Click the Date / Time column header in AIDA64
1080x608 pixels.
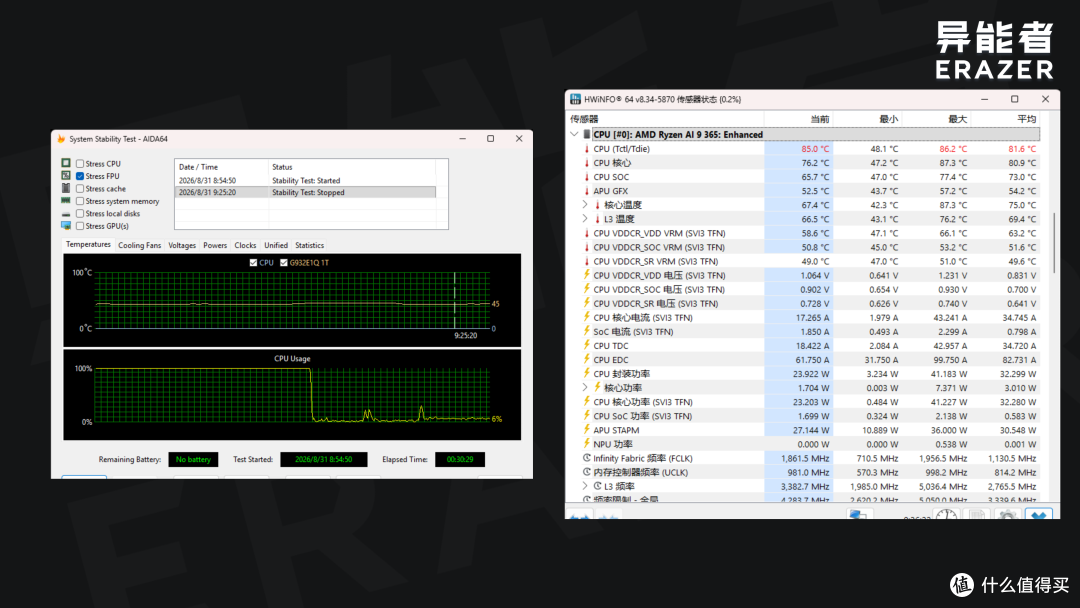221,167
